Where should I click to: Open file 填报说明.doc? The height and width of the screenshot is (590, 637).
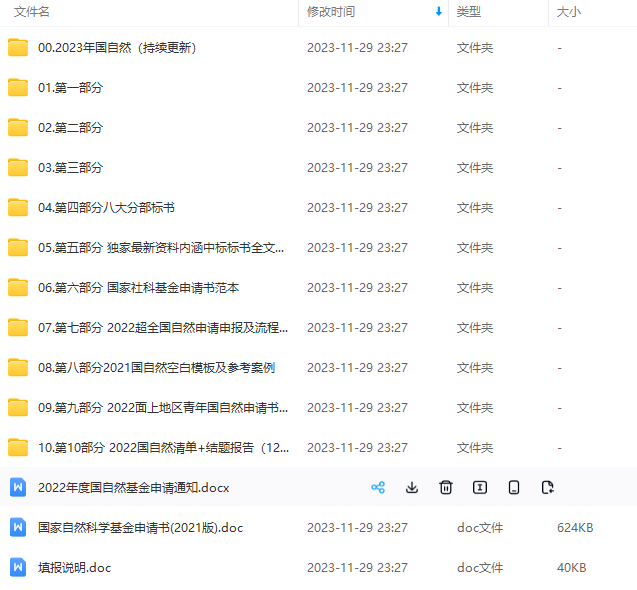click(x=74, y=567)
